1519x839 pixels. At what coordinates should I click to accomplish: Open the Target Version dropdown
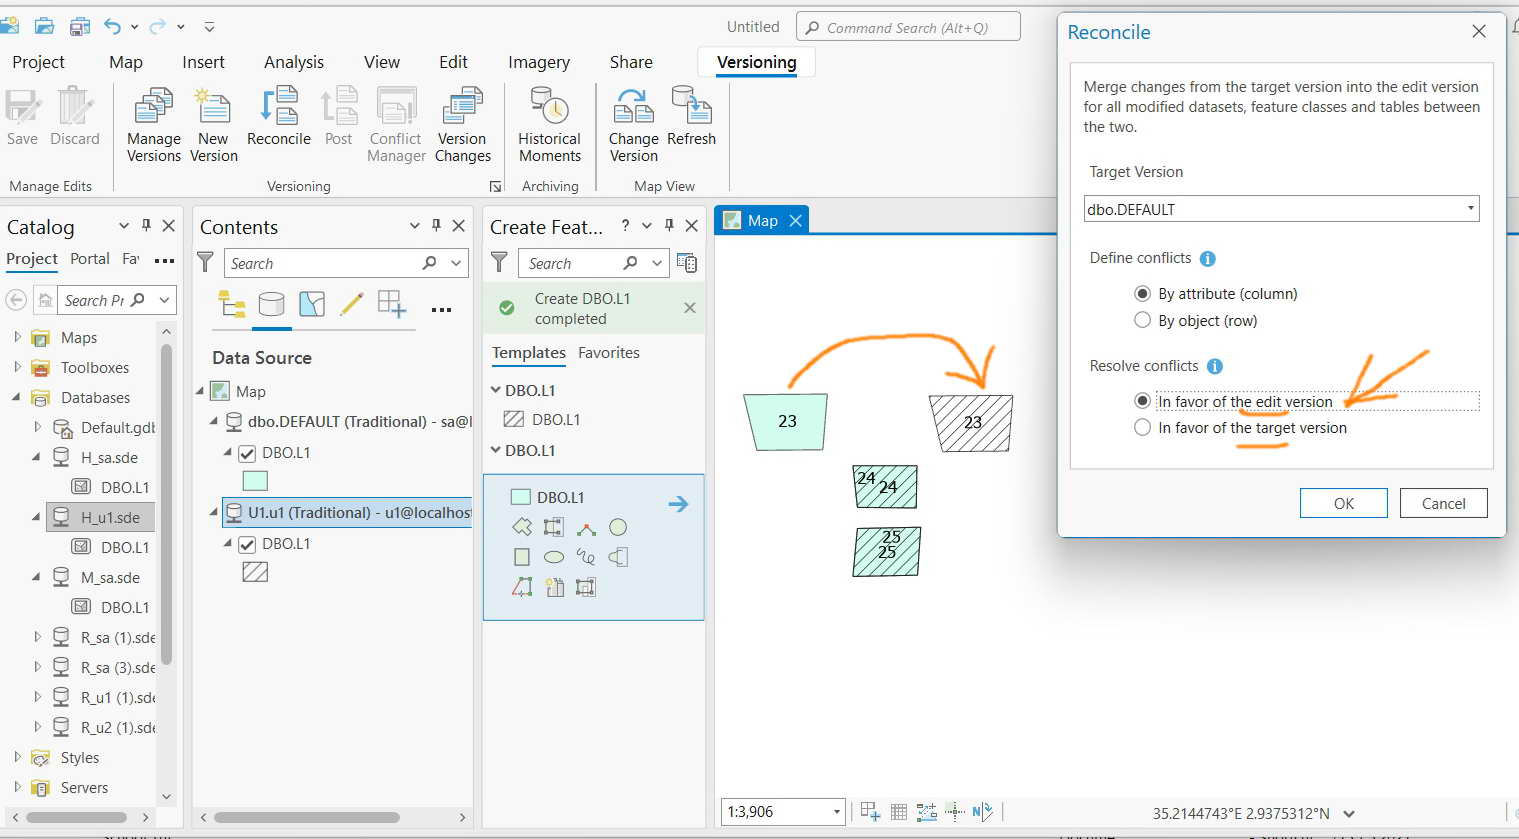point(1470,209)
